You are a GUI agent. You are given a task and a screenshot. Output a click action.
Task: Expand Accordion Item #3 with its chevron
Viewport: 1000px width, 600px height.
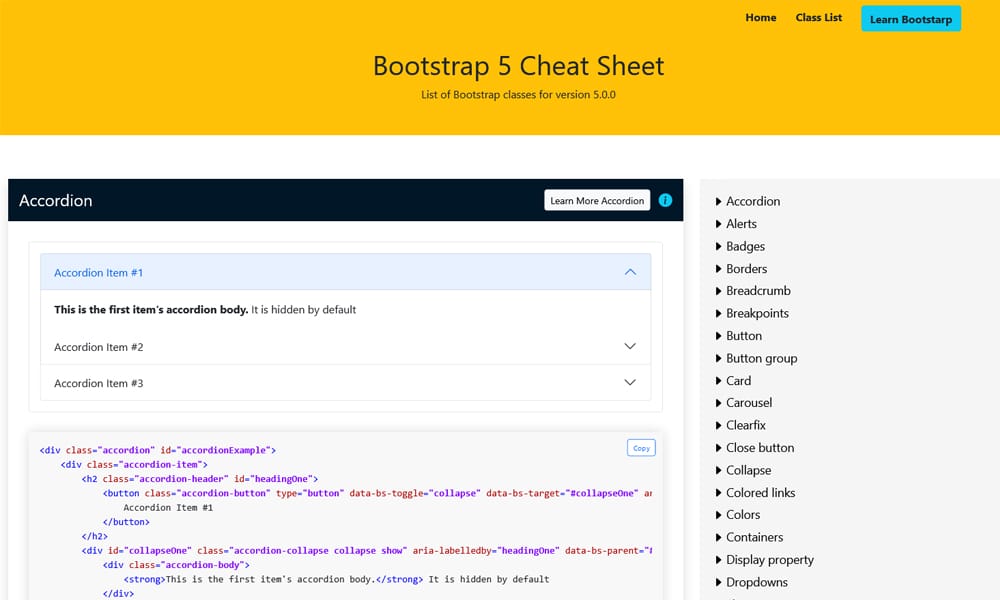tap(630, 382)
